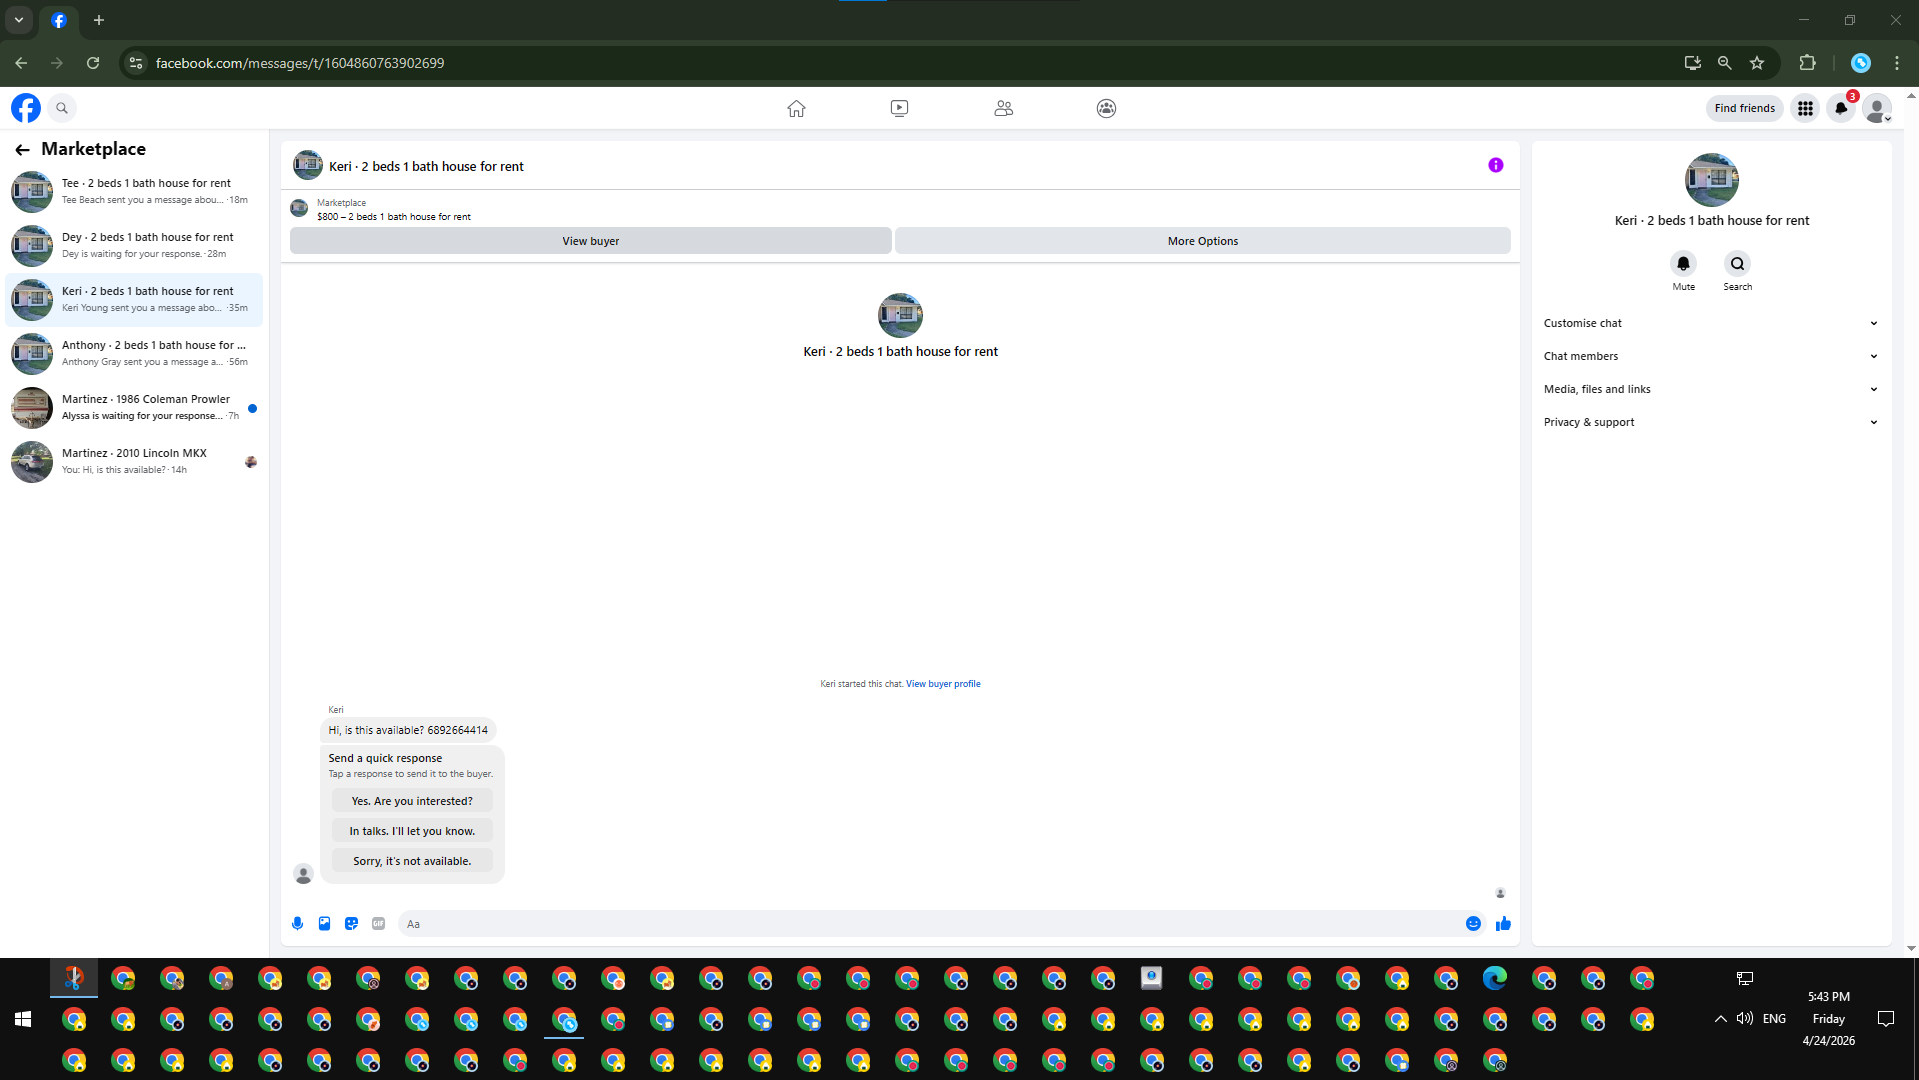Open the taskbar volume control

(x=1745, y=1019)
